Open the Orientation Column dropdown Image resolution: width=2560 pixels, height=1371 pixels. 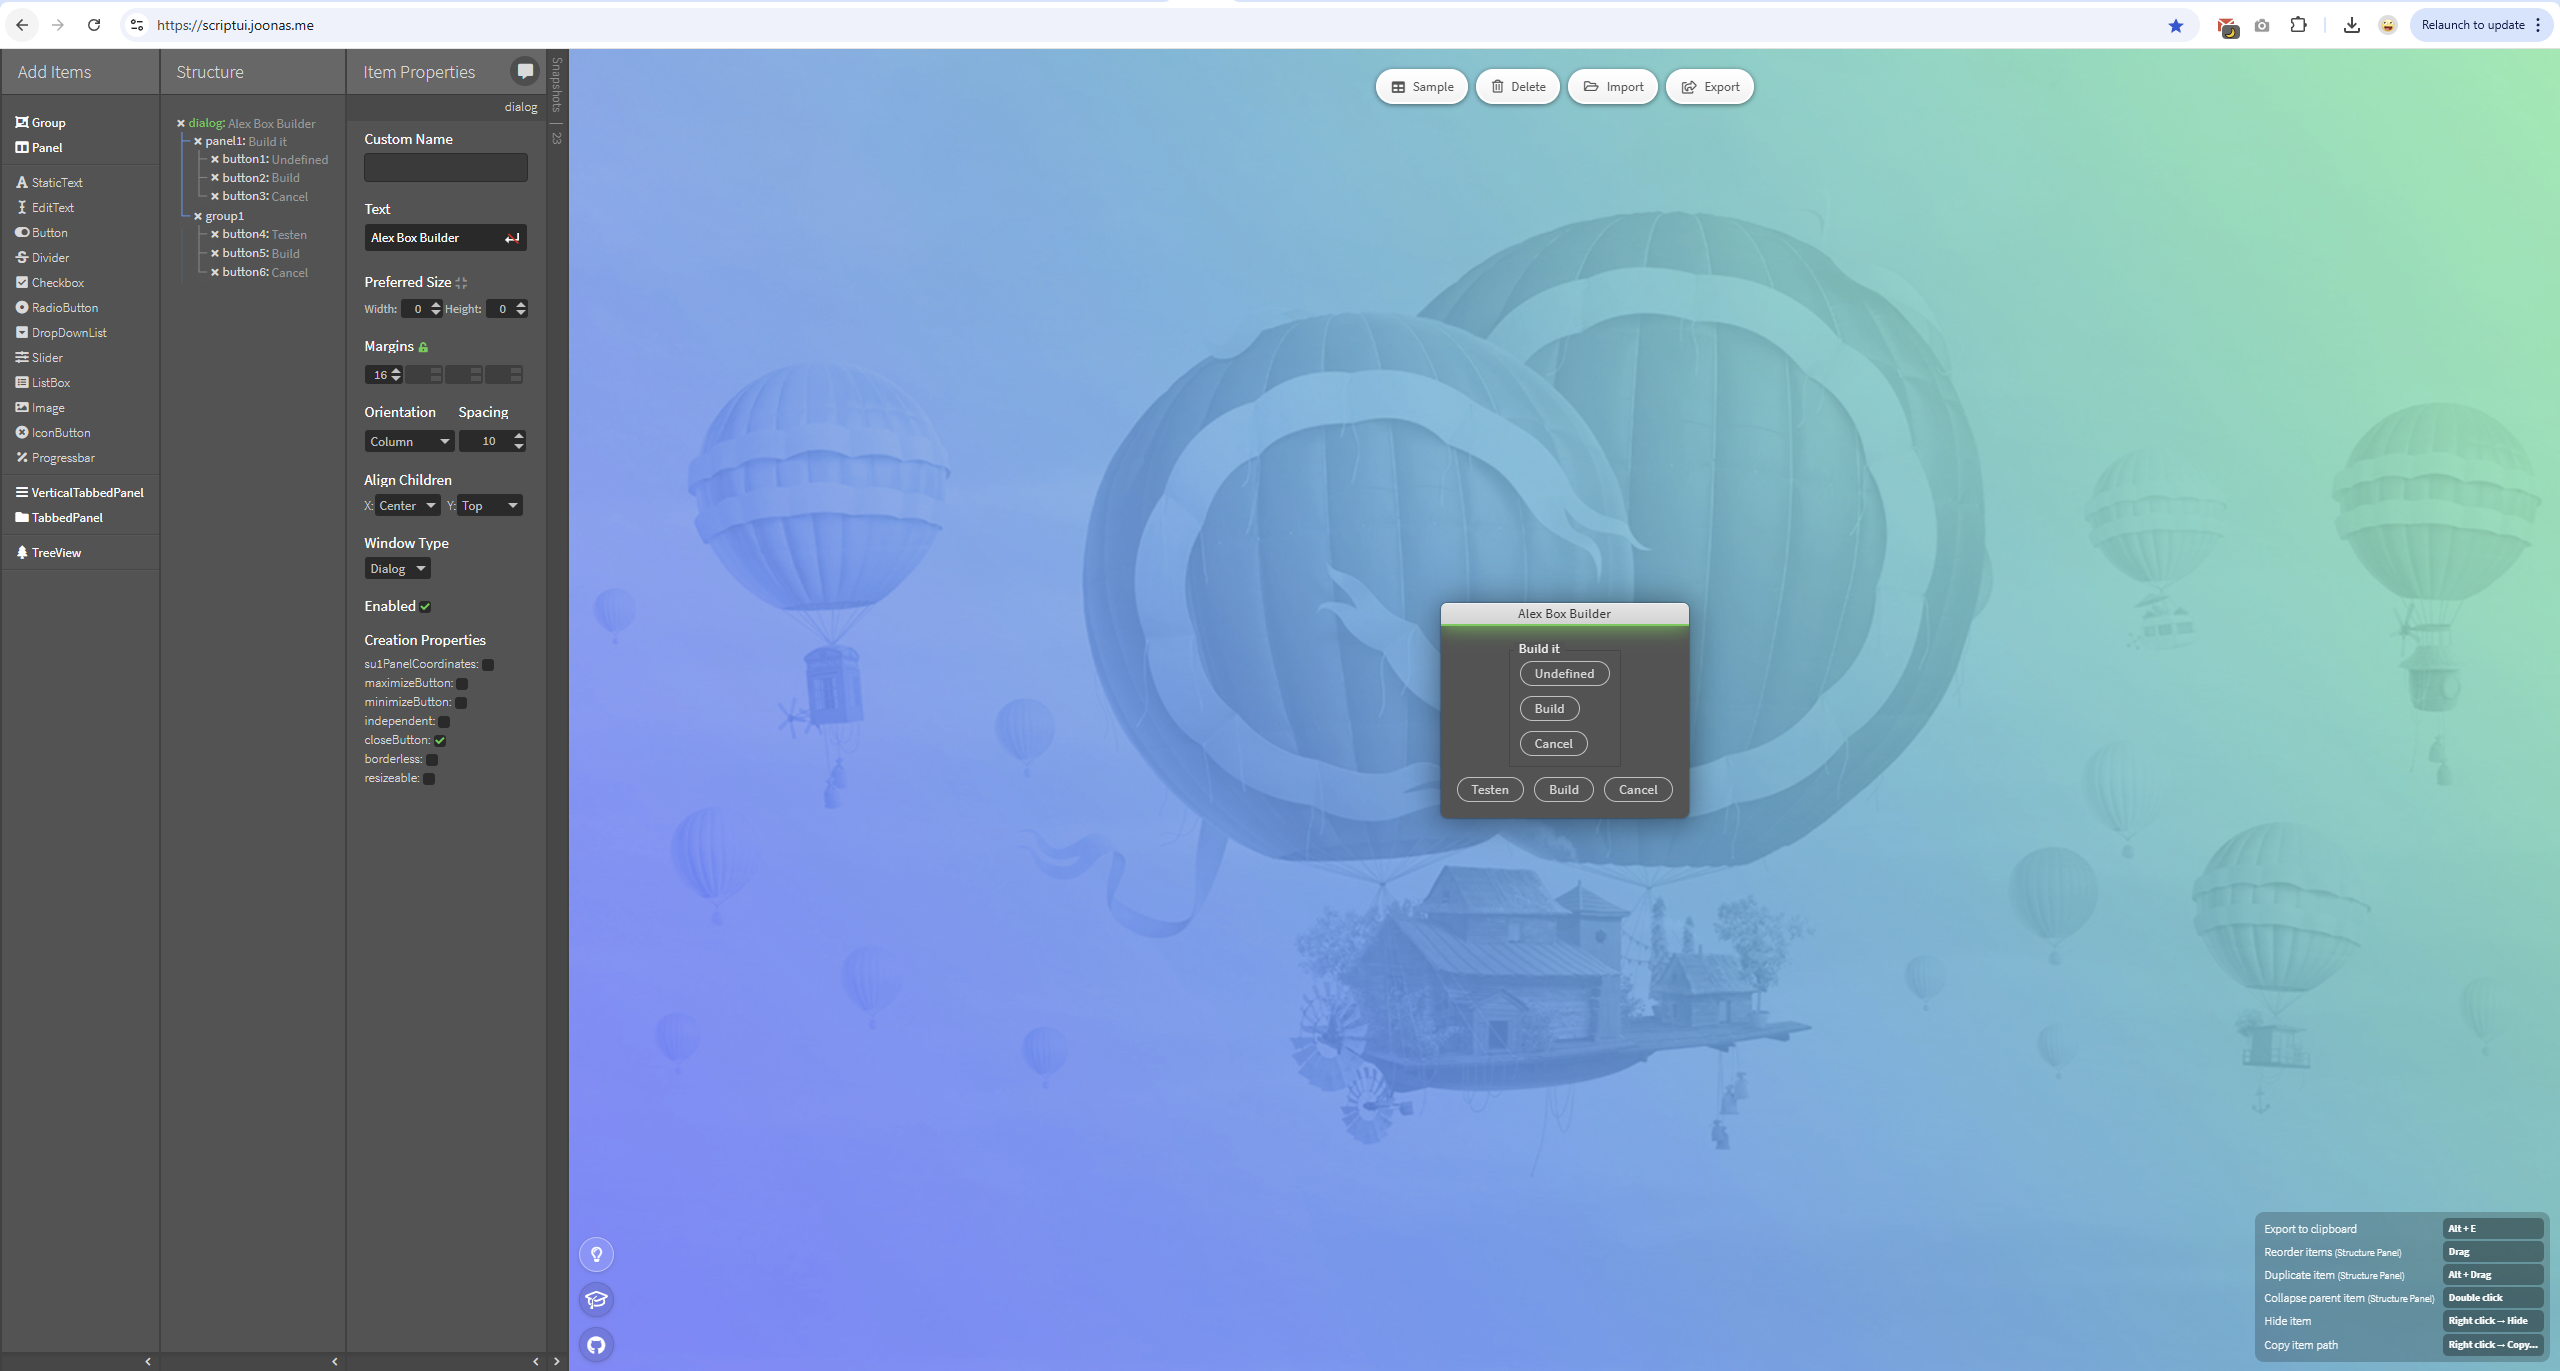408,441
